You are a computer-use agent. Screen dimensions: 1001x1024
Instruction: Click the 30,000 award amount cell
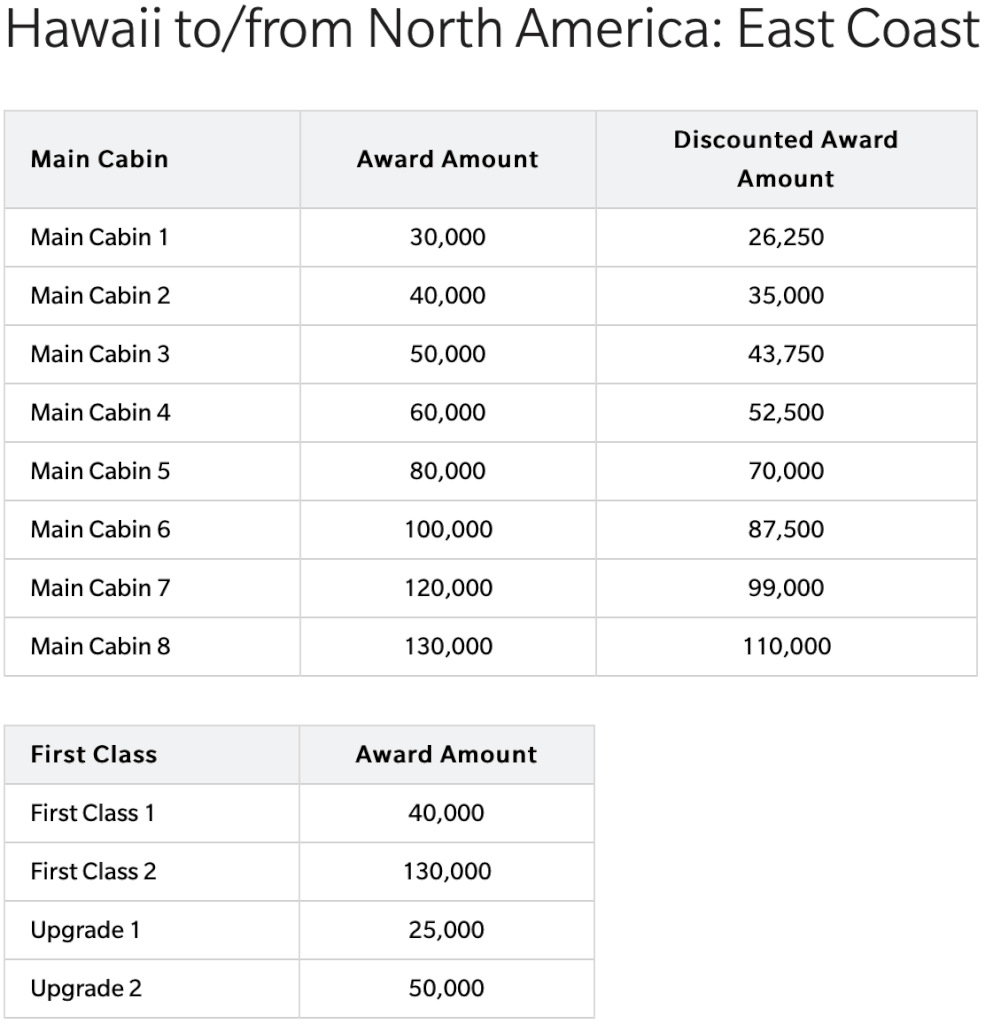[x=447, y=237]
